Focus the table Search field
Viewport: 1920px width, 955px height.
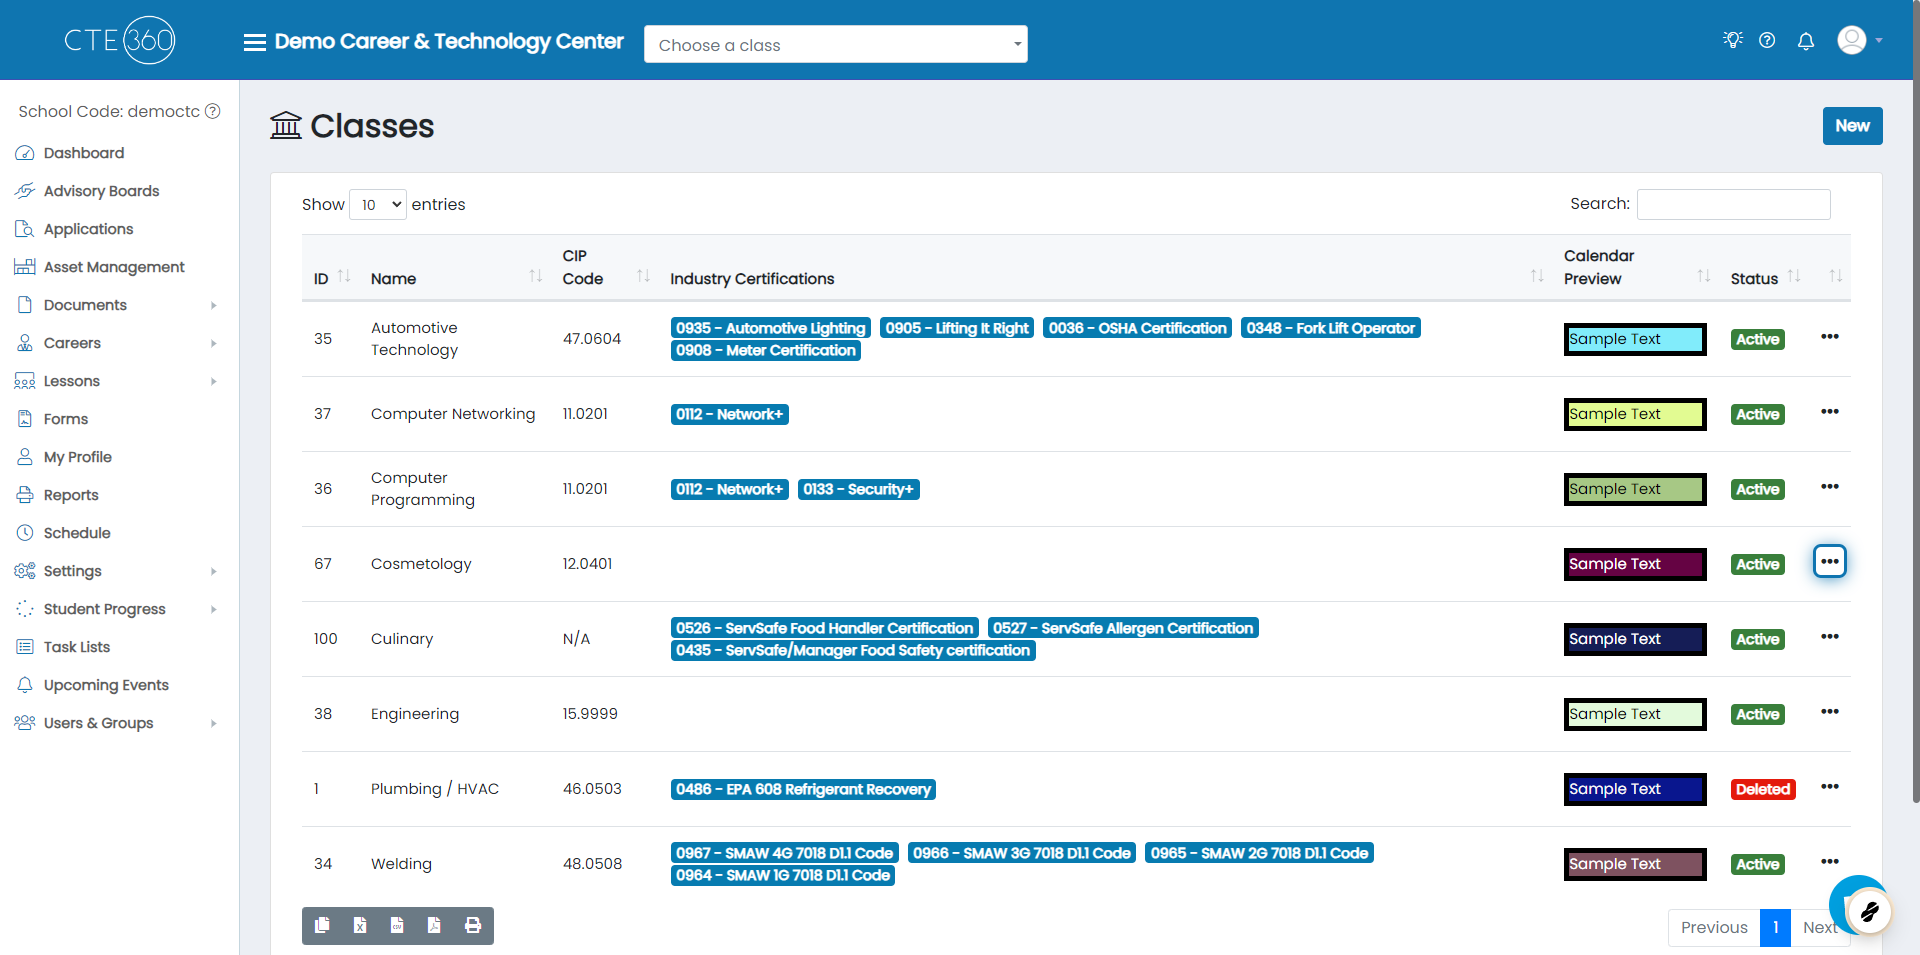1734,204
